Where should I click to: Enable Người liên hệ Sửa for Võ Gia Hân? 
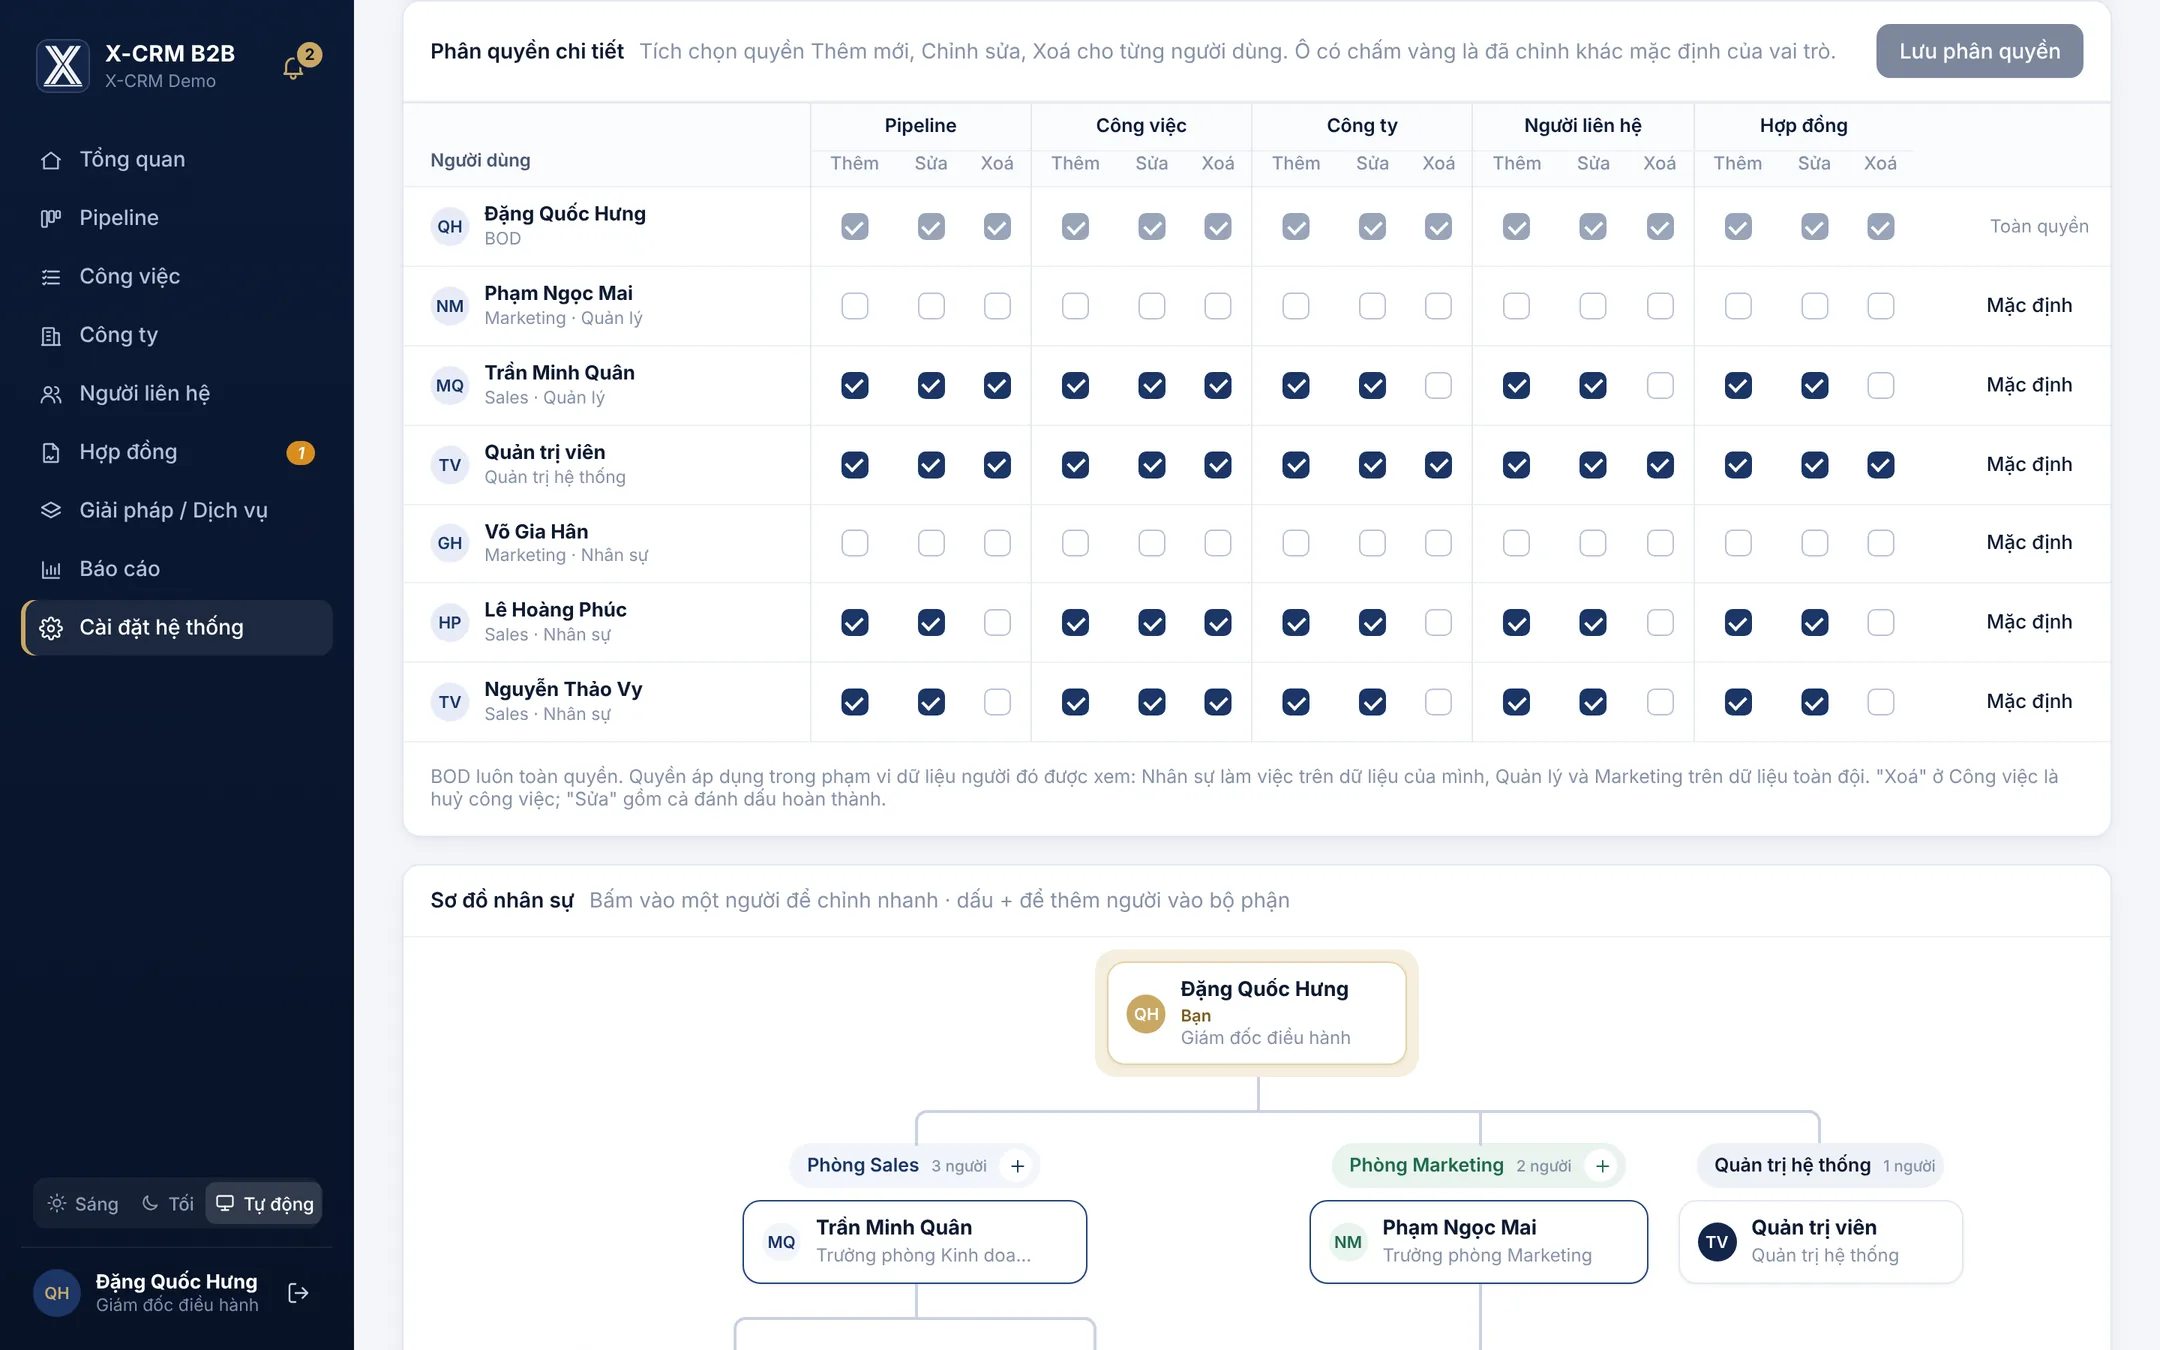pyautogui.click(x=1592, y=543)
